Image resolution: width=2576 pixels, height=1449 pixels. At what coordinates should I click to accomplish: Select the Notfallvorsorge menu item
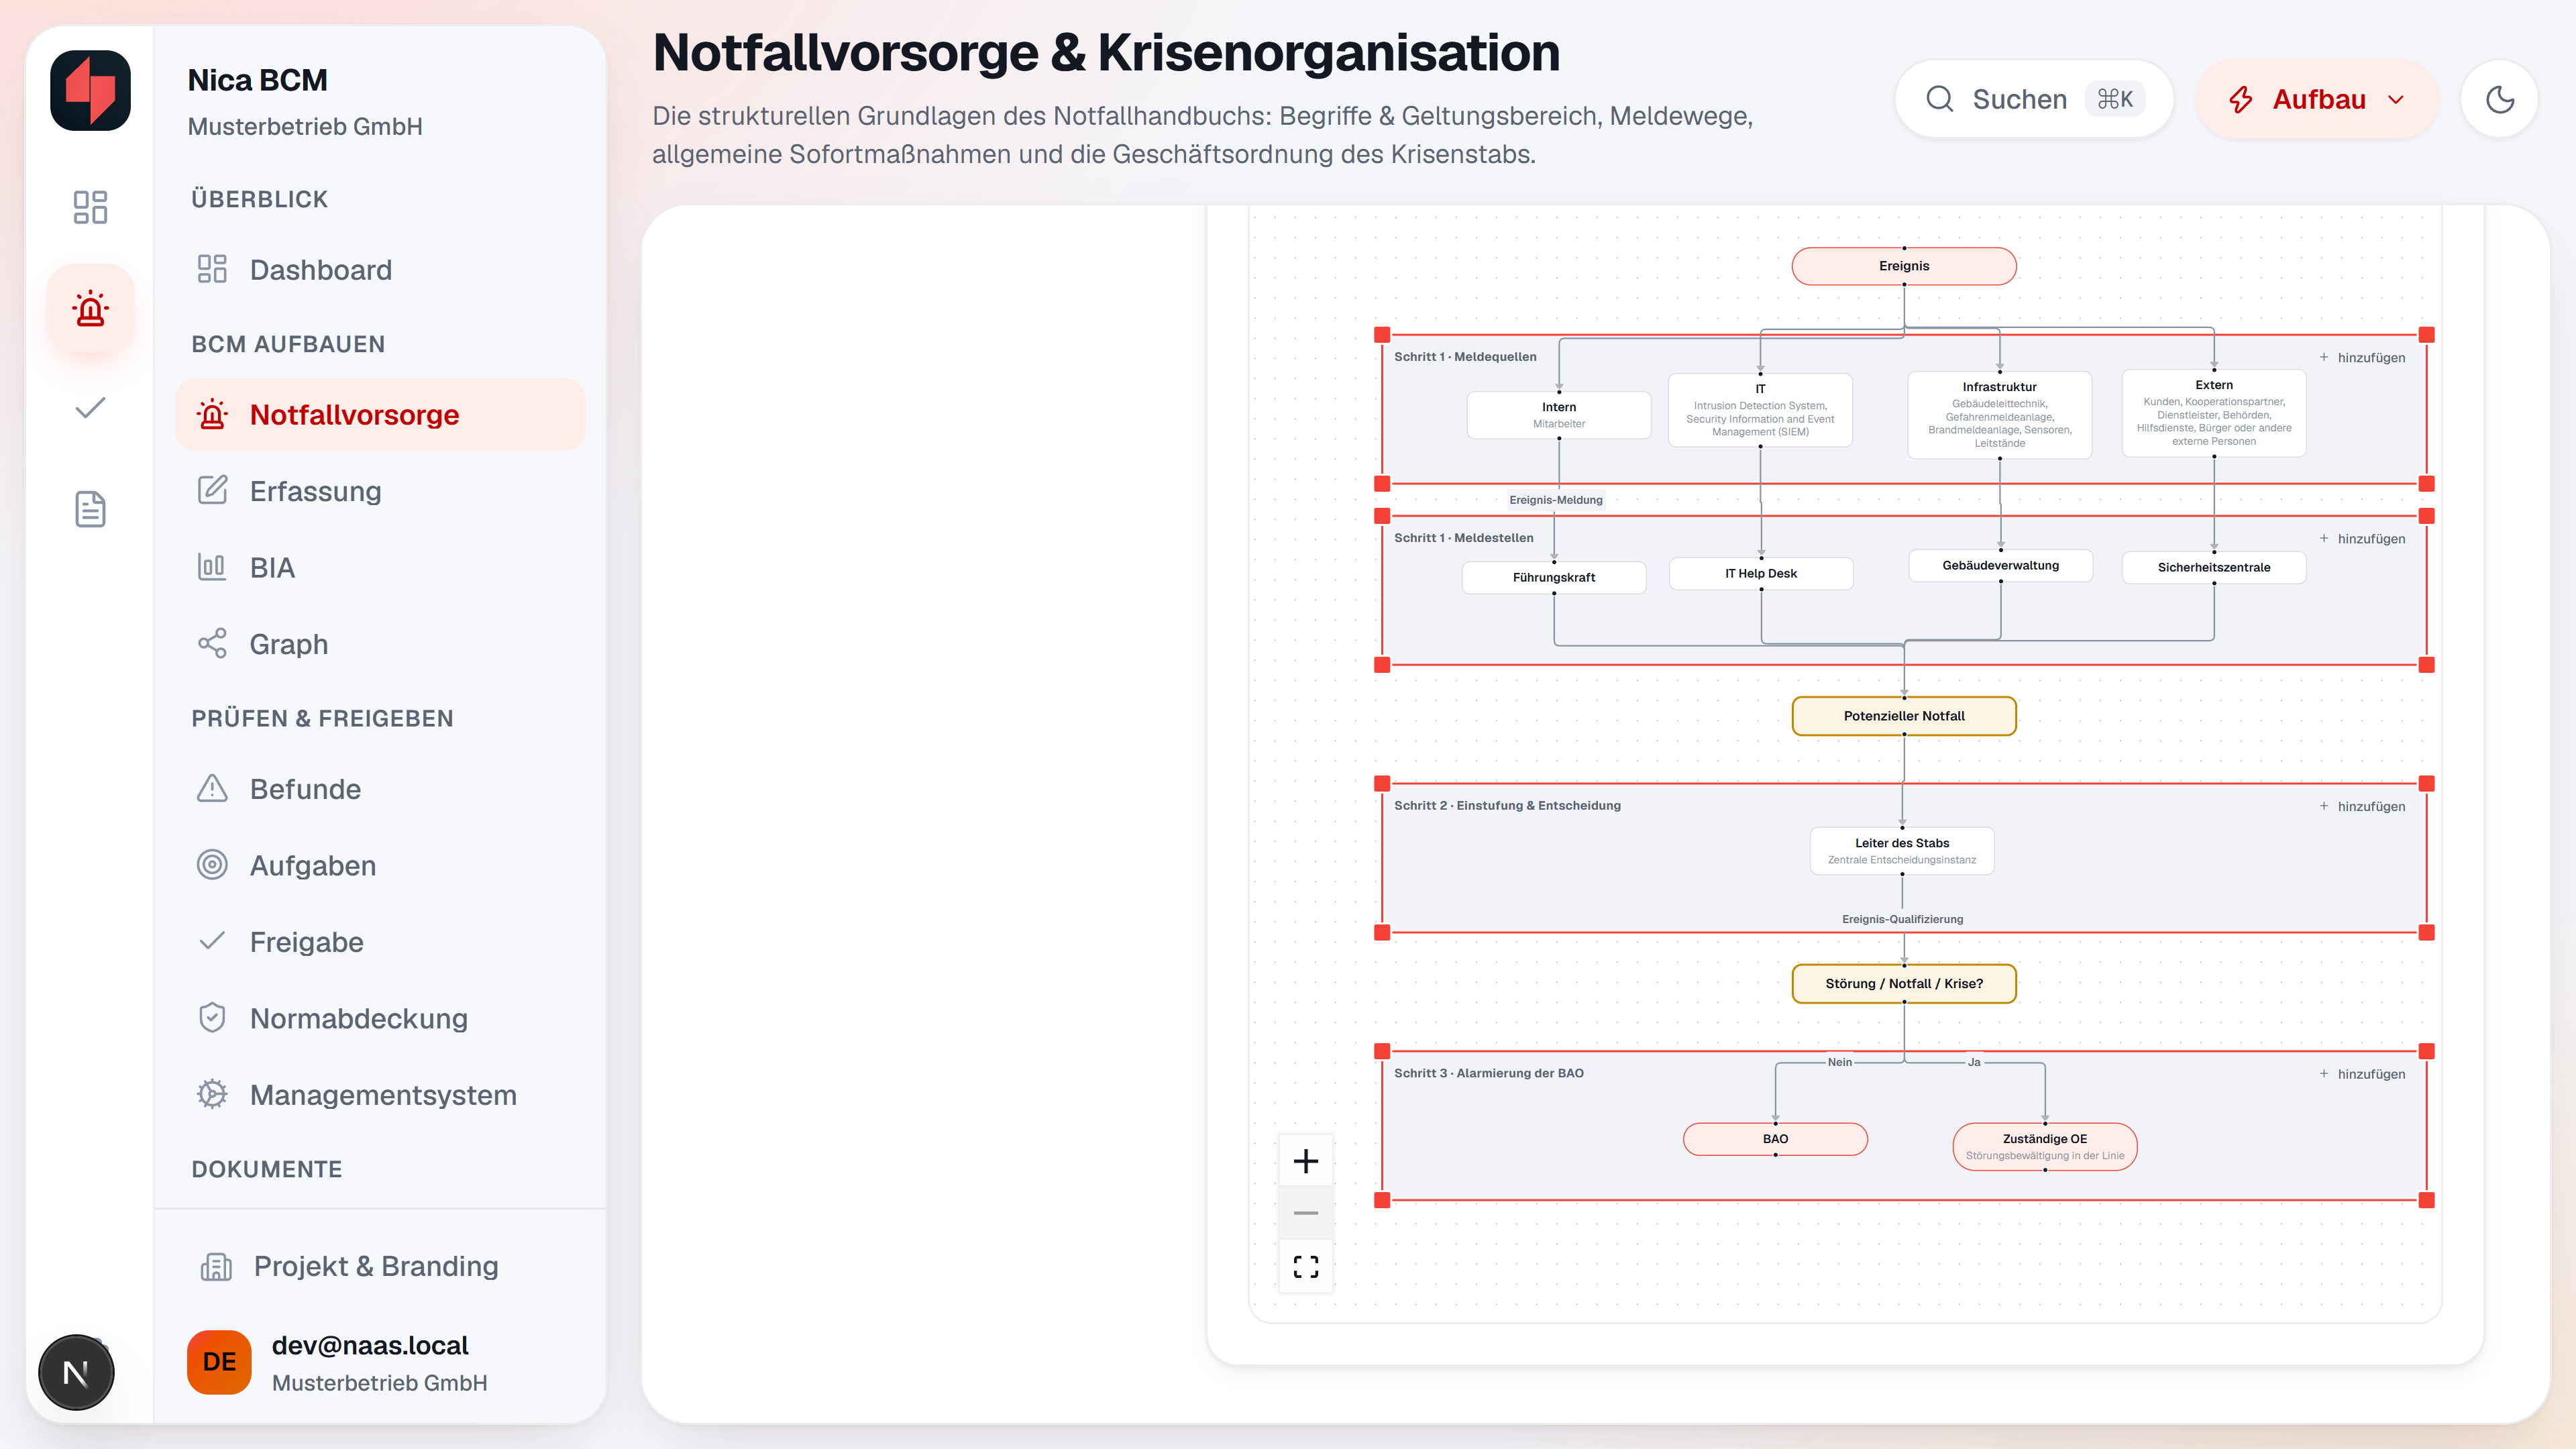pyautogui.click(x=380, y=415)
